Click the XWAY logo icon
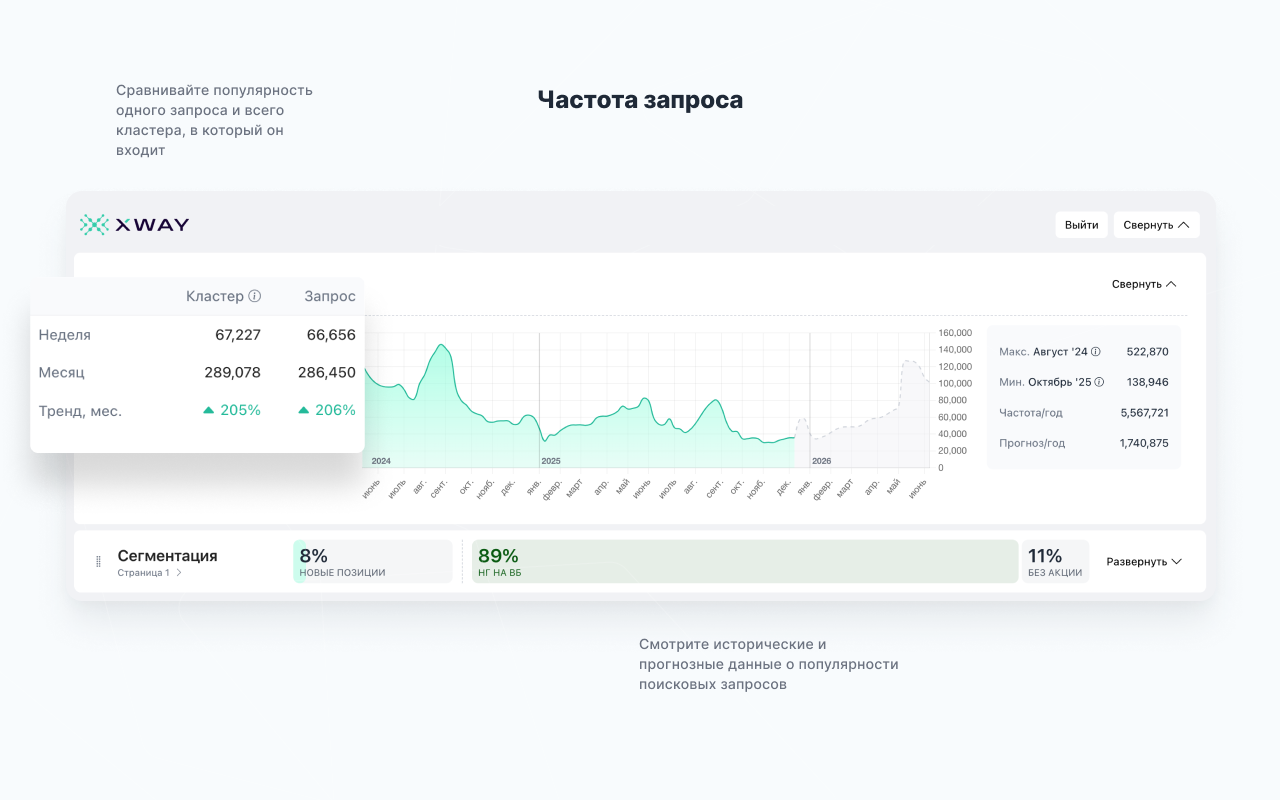The height and width of the screenshot is (800, 1280). click(x=95, y=224)
